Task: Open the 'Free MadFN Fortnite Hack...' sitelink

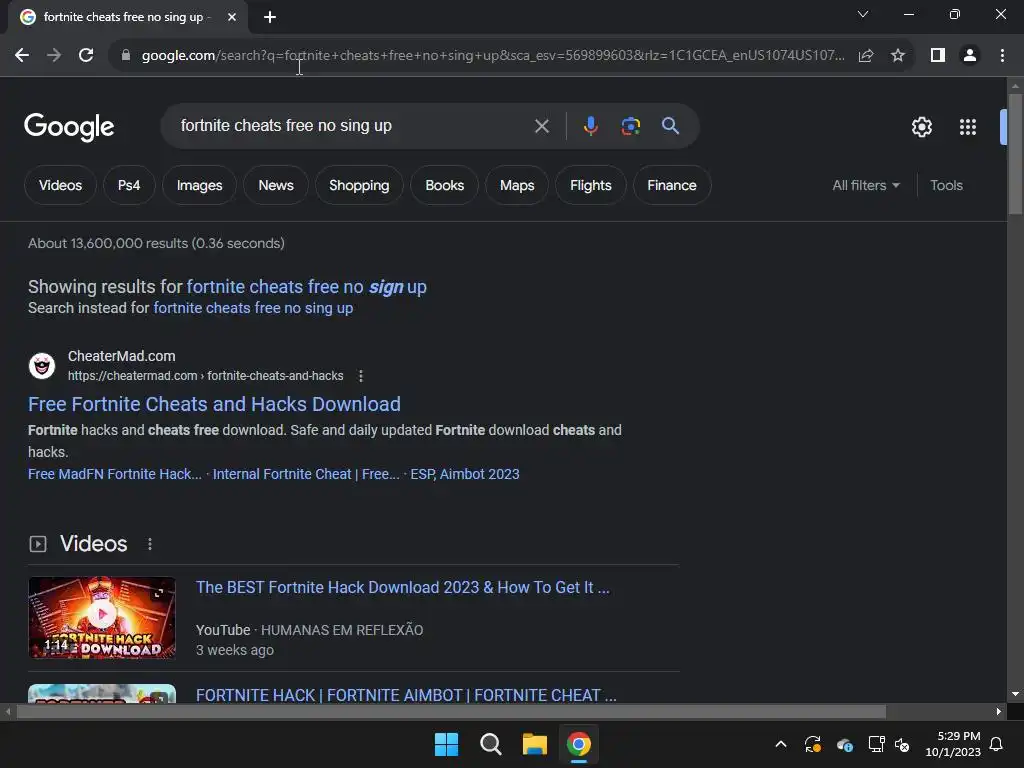Action: (x=115, y=474)
